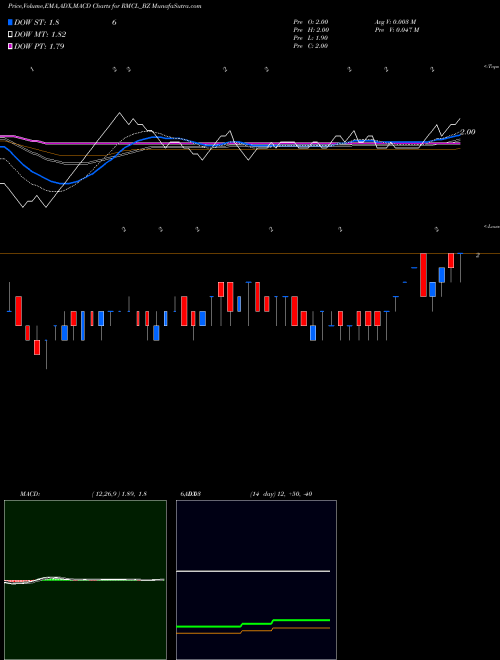Click the 2.00 price label on EMA chart
The image size is (500, 660).
(468, 132)
